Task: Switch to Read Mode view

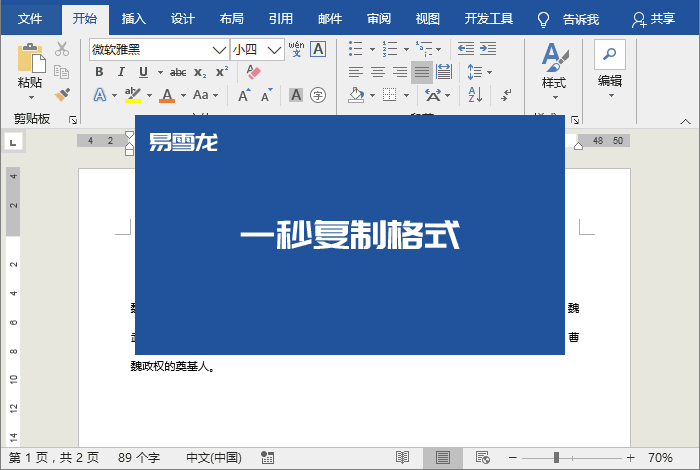Action: (x=403, y=458)
